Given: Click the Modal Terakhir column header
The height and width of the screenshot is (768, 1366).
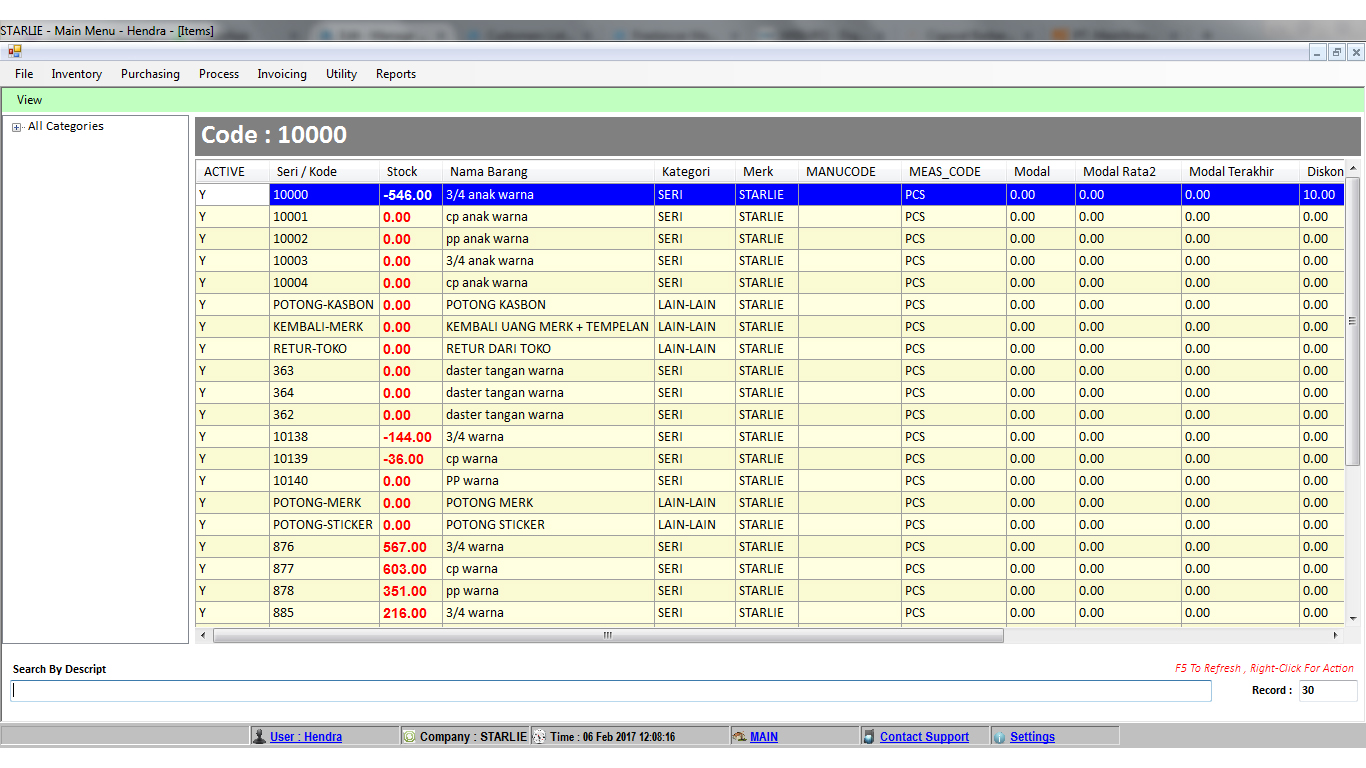Looking at the screenshot, I should (x=1241, y=172).
